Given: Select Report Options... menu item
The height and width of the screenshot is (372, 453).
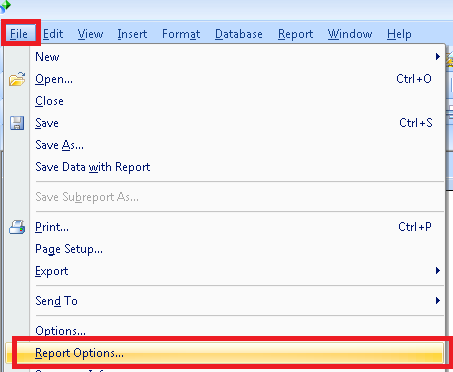Looking at the screenshot, I should (x=225, y=353).
